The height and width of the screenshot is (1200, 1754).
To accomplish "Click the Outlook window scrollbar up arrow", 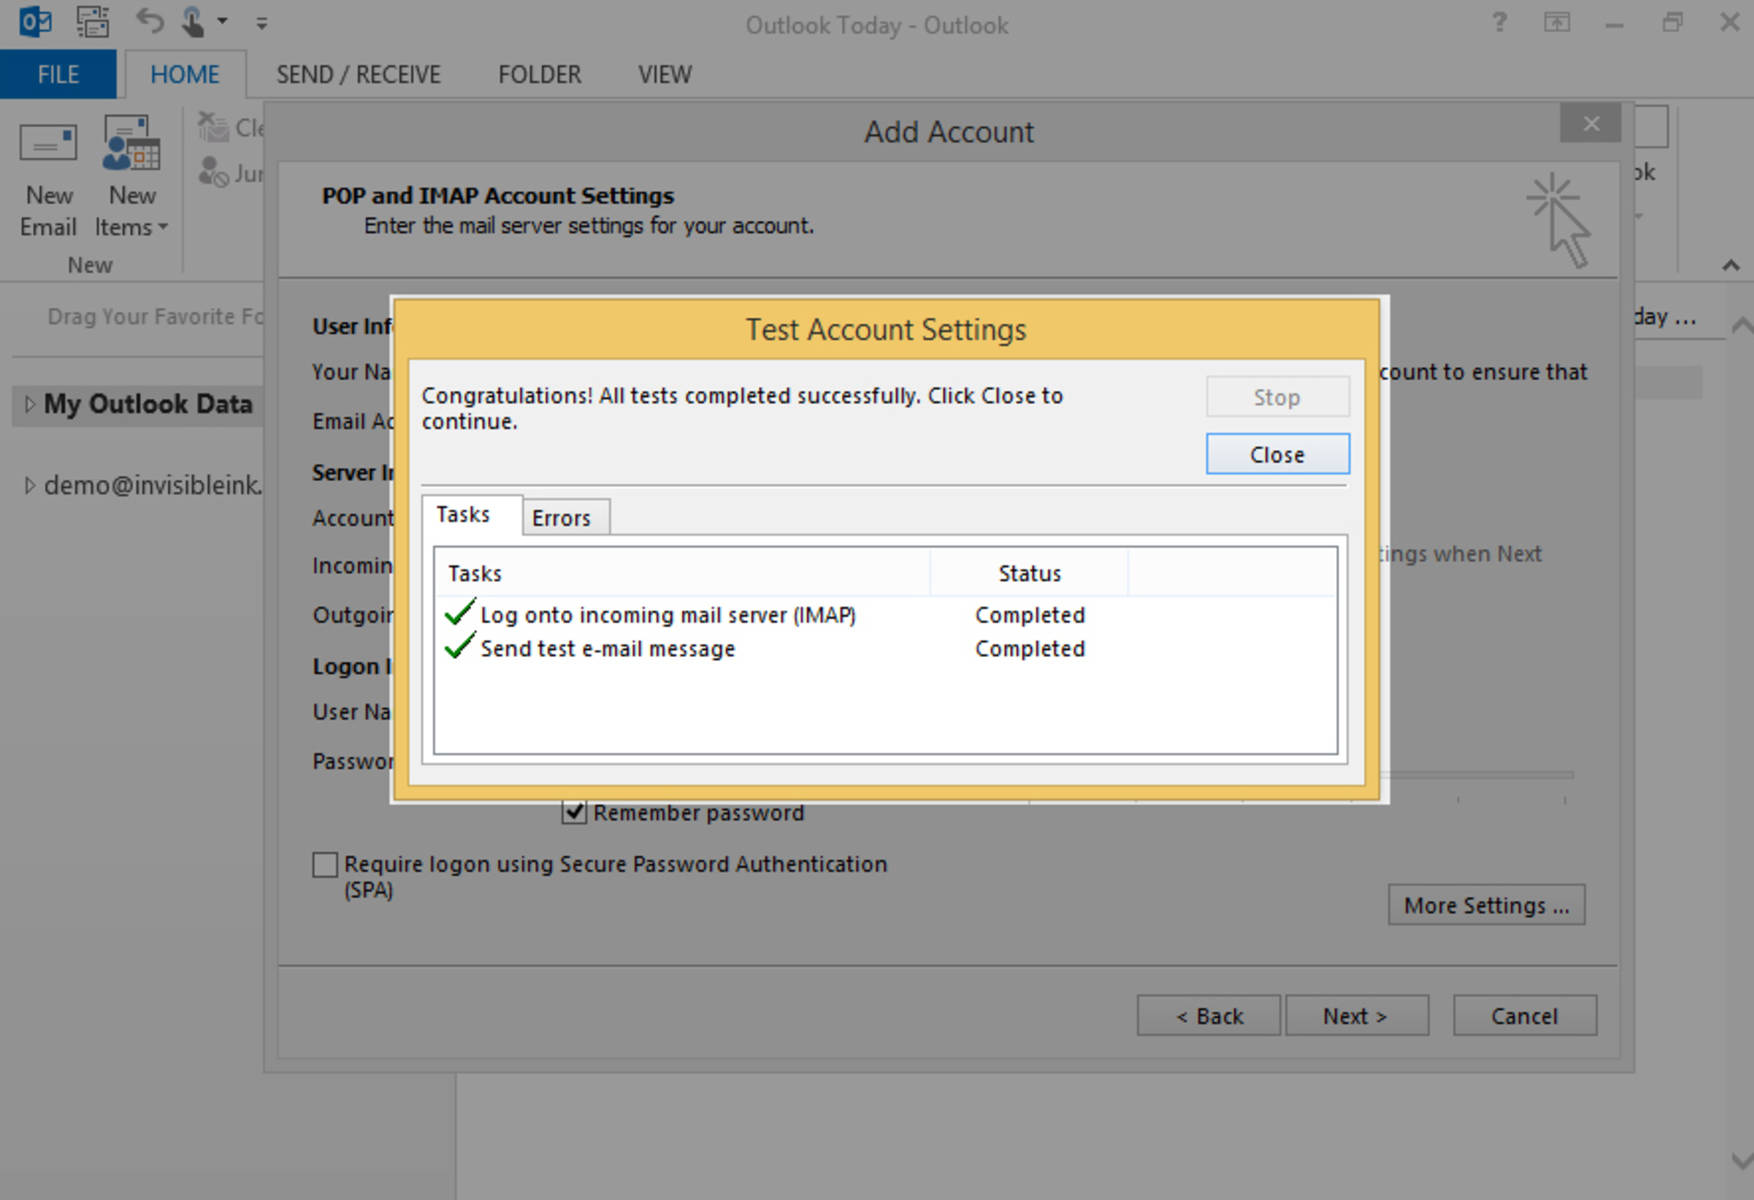I will click(x=1741, y=325).
